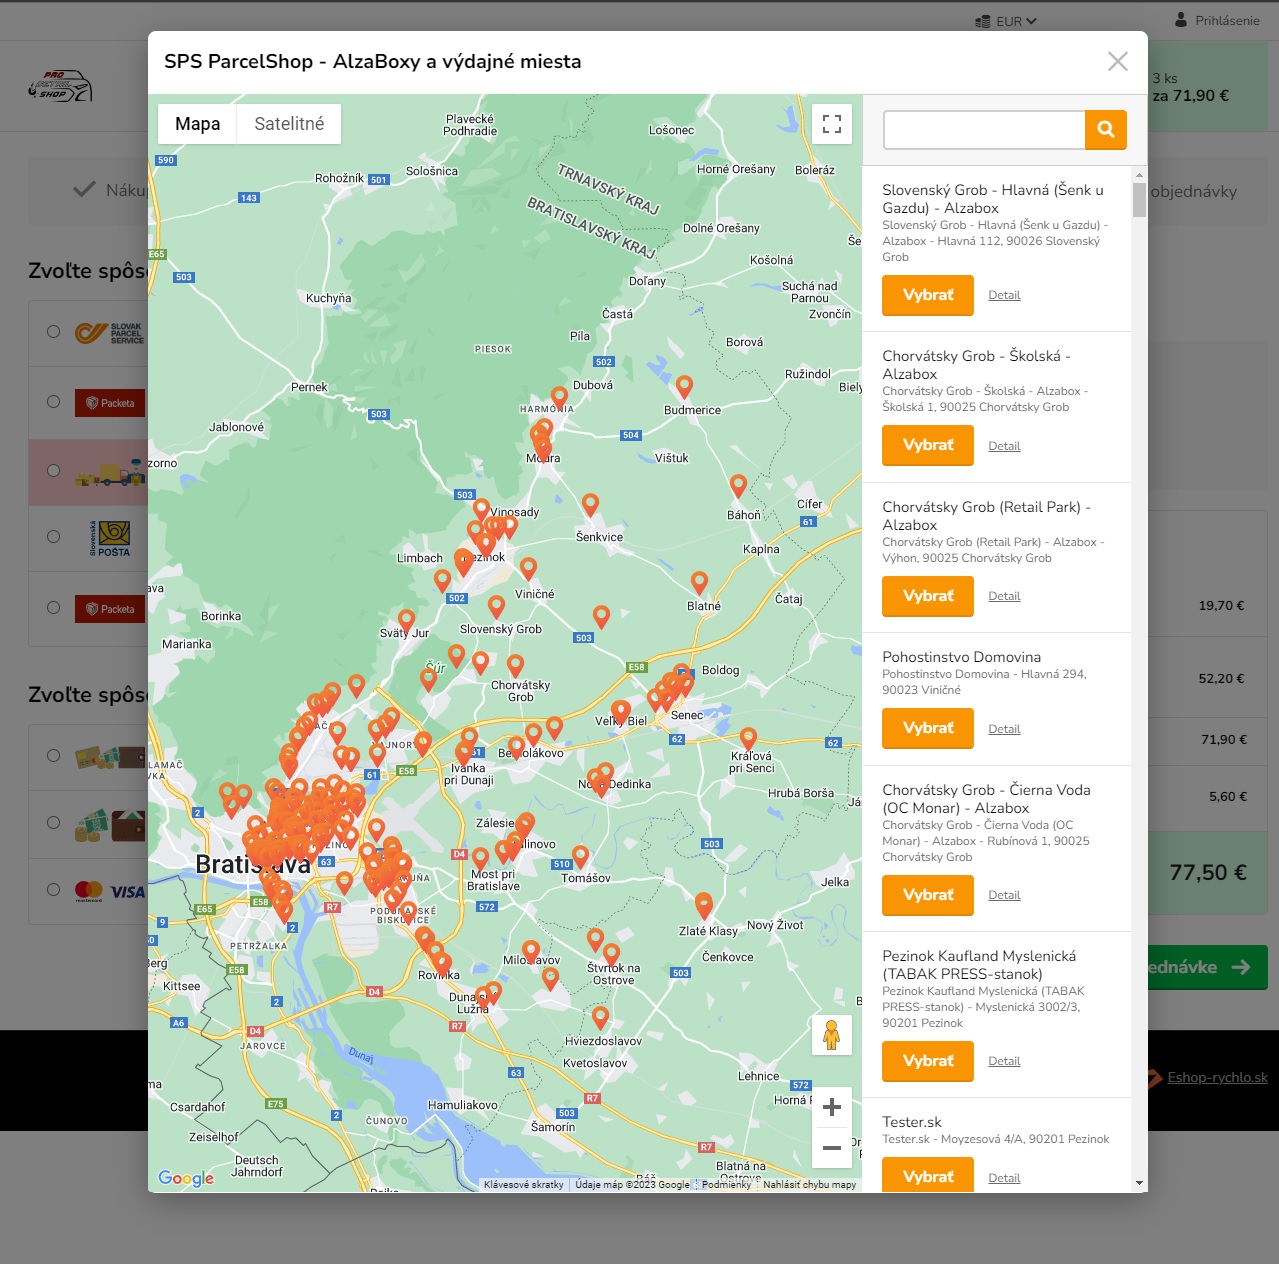
Task: Click the orange search magnifier button
Action: 1106,129
